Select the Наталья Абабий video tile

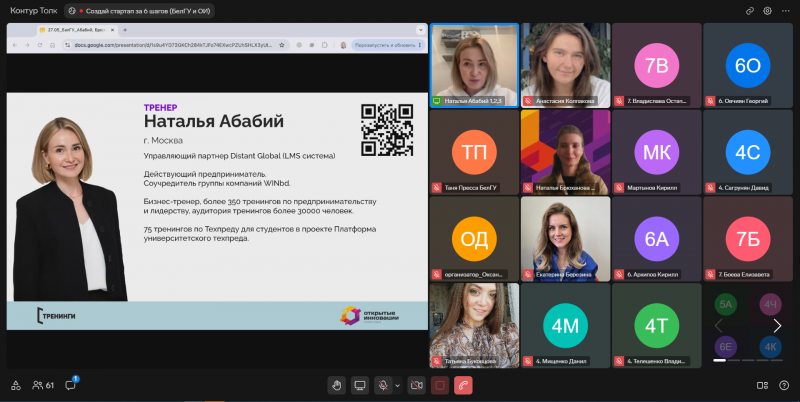click(x=474, y=65)
